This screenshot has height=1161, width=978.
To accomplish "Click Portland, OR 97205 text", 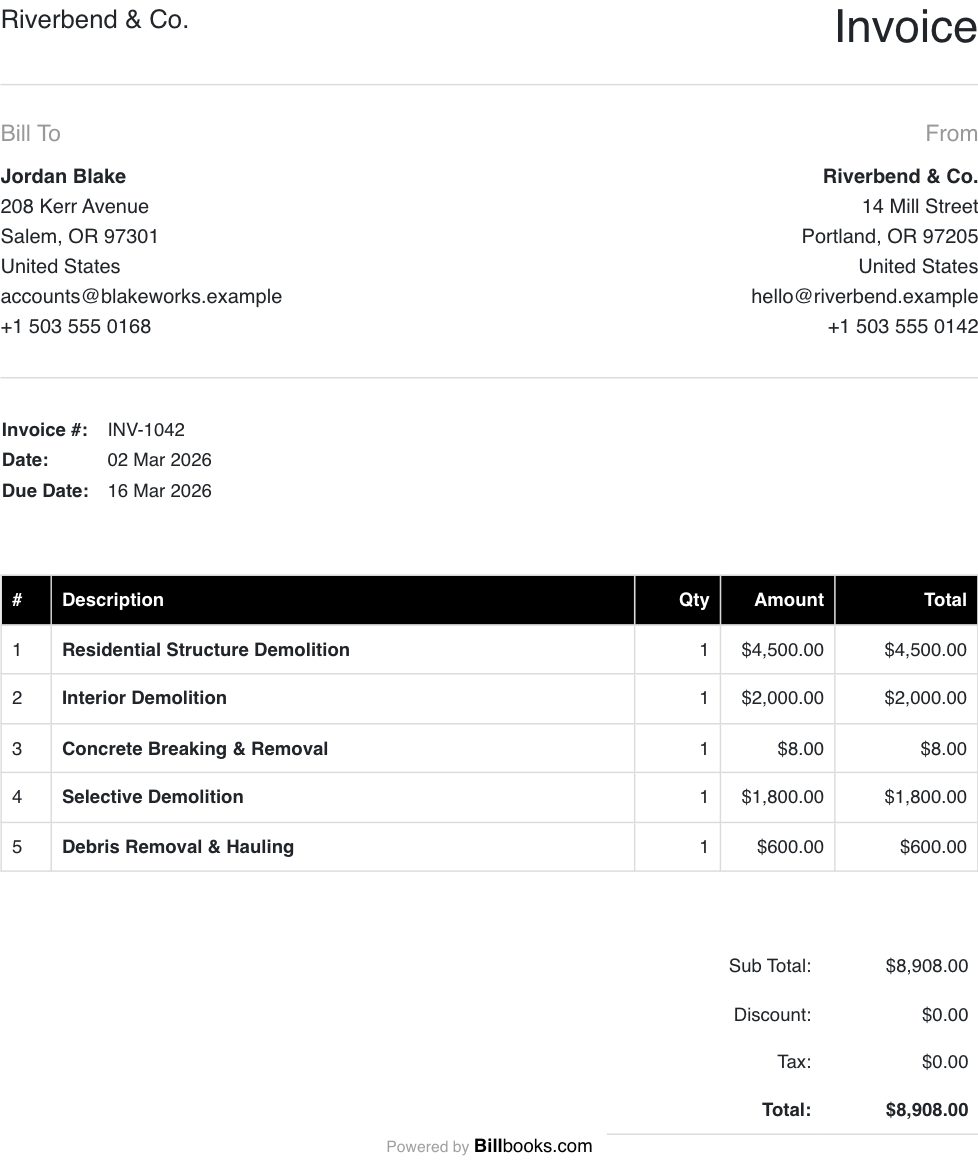I will (890, 236).
